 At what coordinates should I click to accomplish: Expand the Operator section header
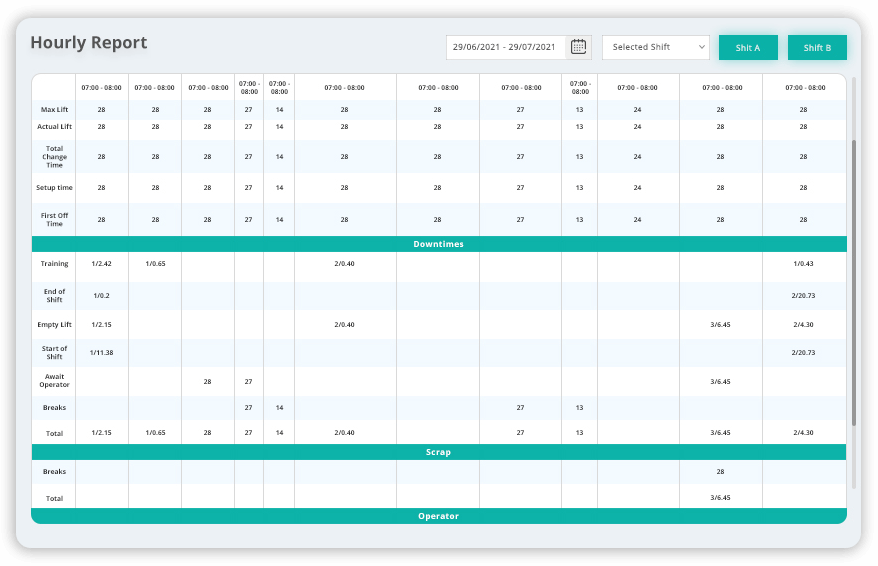click(x=438, y=516)
